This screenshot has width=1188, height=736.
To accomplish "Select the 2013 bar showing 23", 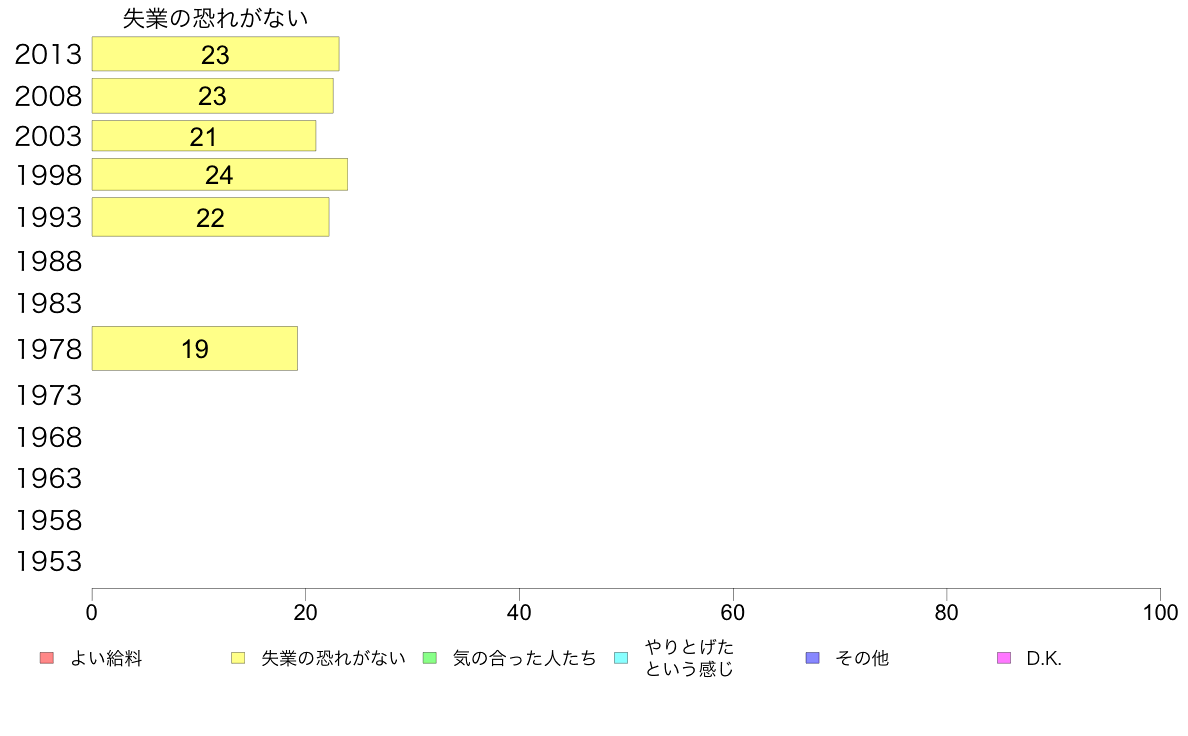I will tap(215, 54).
